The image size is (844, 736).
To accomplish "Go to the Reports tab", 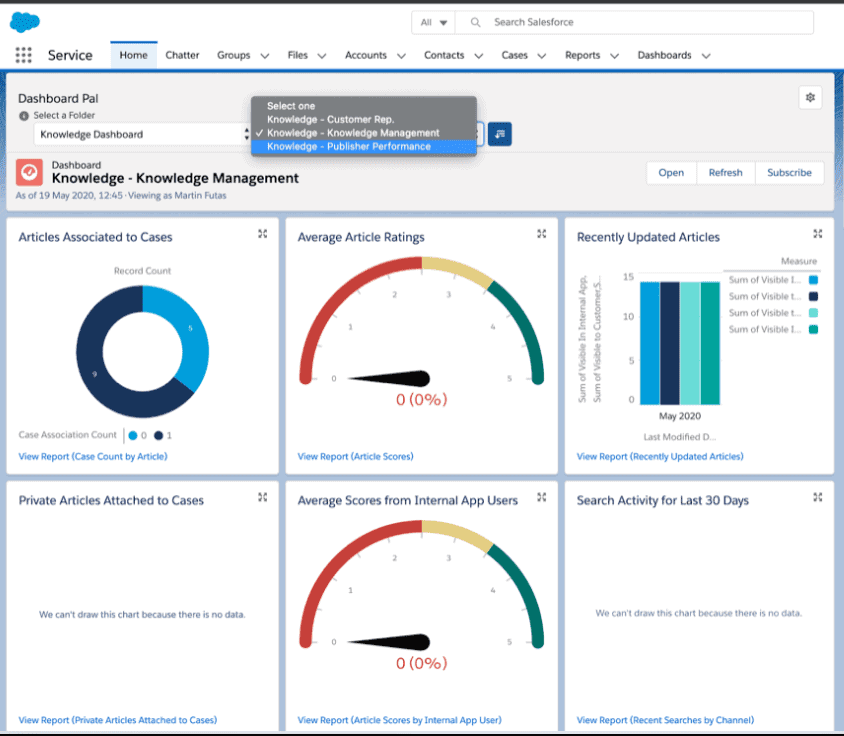I will point(582,55).
